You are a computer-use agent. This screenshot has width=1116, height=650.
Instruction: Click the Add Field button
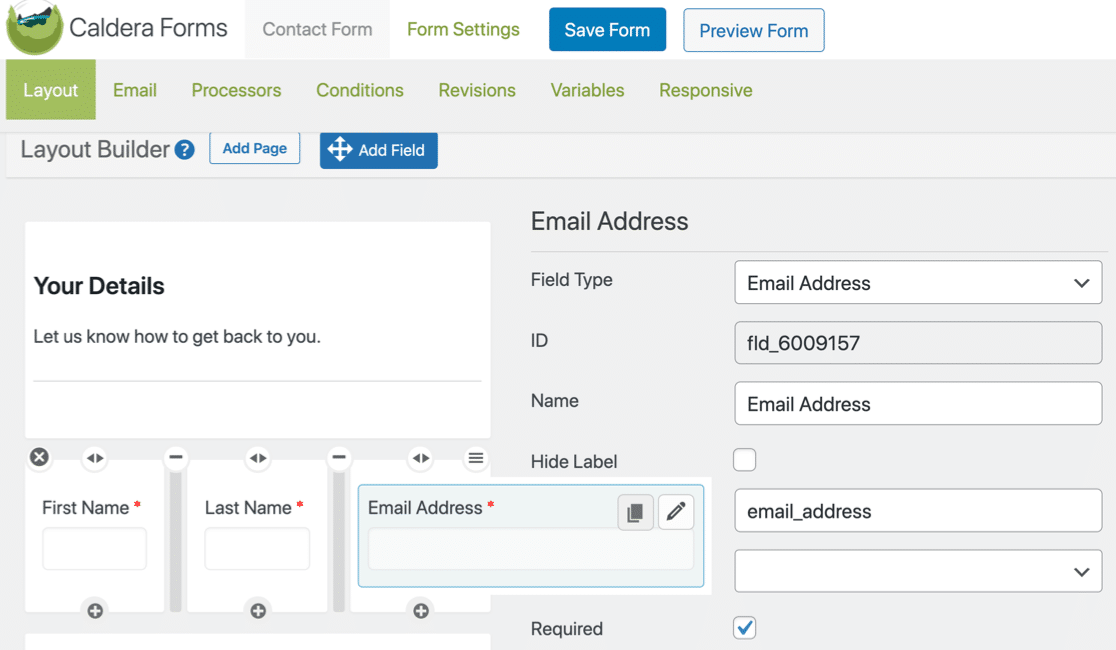pyautogui.click(x=378, y=150)
